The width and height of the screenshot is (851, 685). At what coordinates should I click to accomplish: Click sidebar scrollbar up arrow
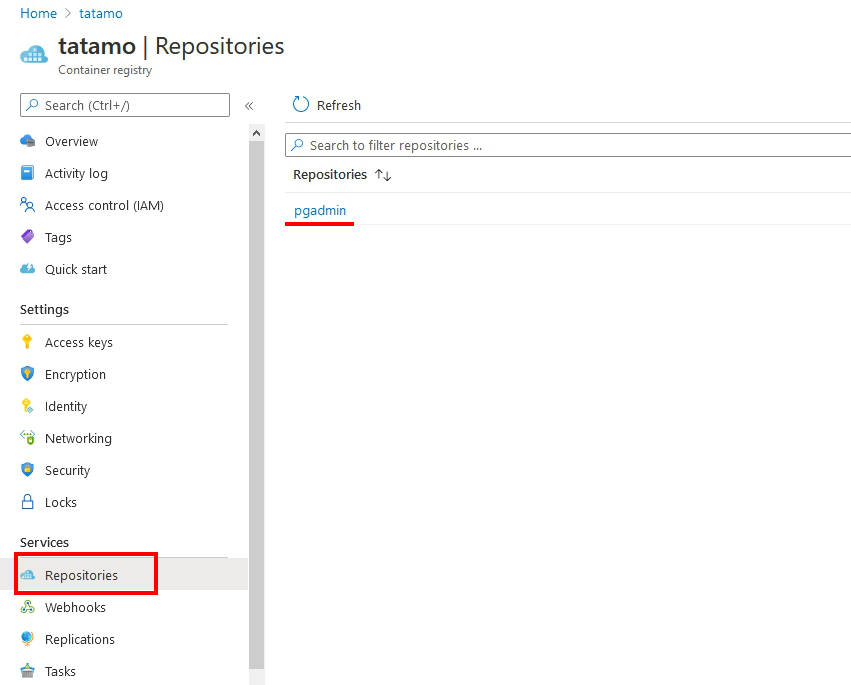(257, 133)
